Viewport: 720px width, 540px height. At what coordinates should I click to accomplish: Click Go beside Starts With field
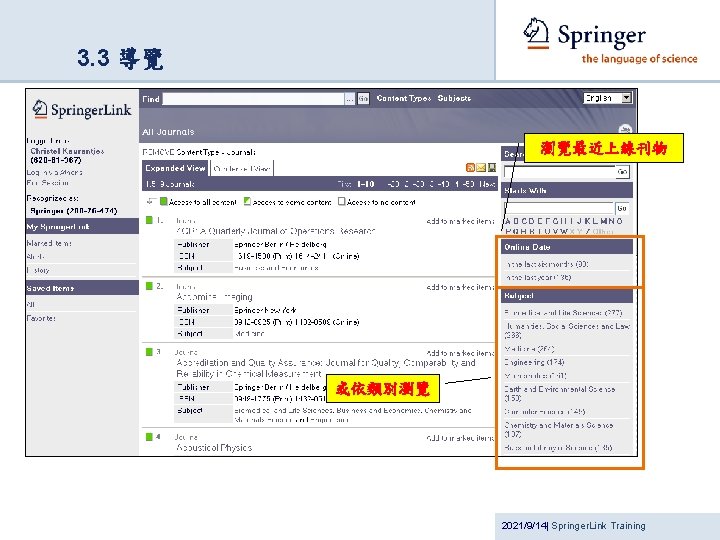[622, 208]
